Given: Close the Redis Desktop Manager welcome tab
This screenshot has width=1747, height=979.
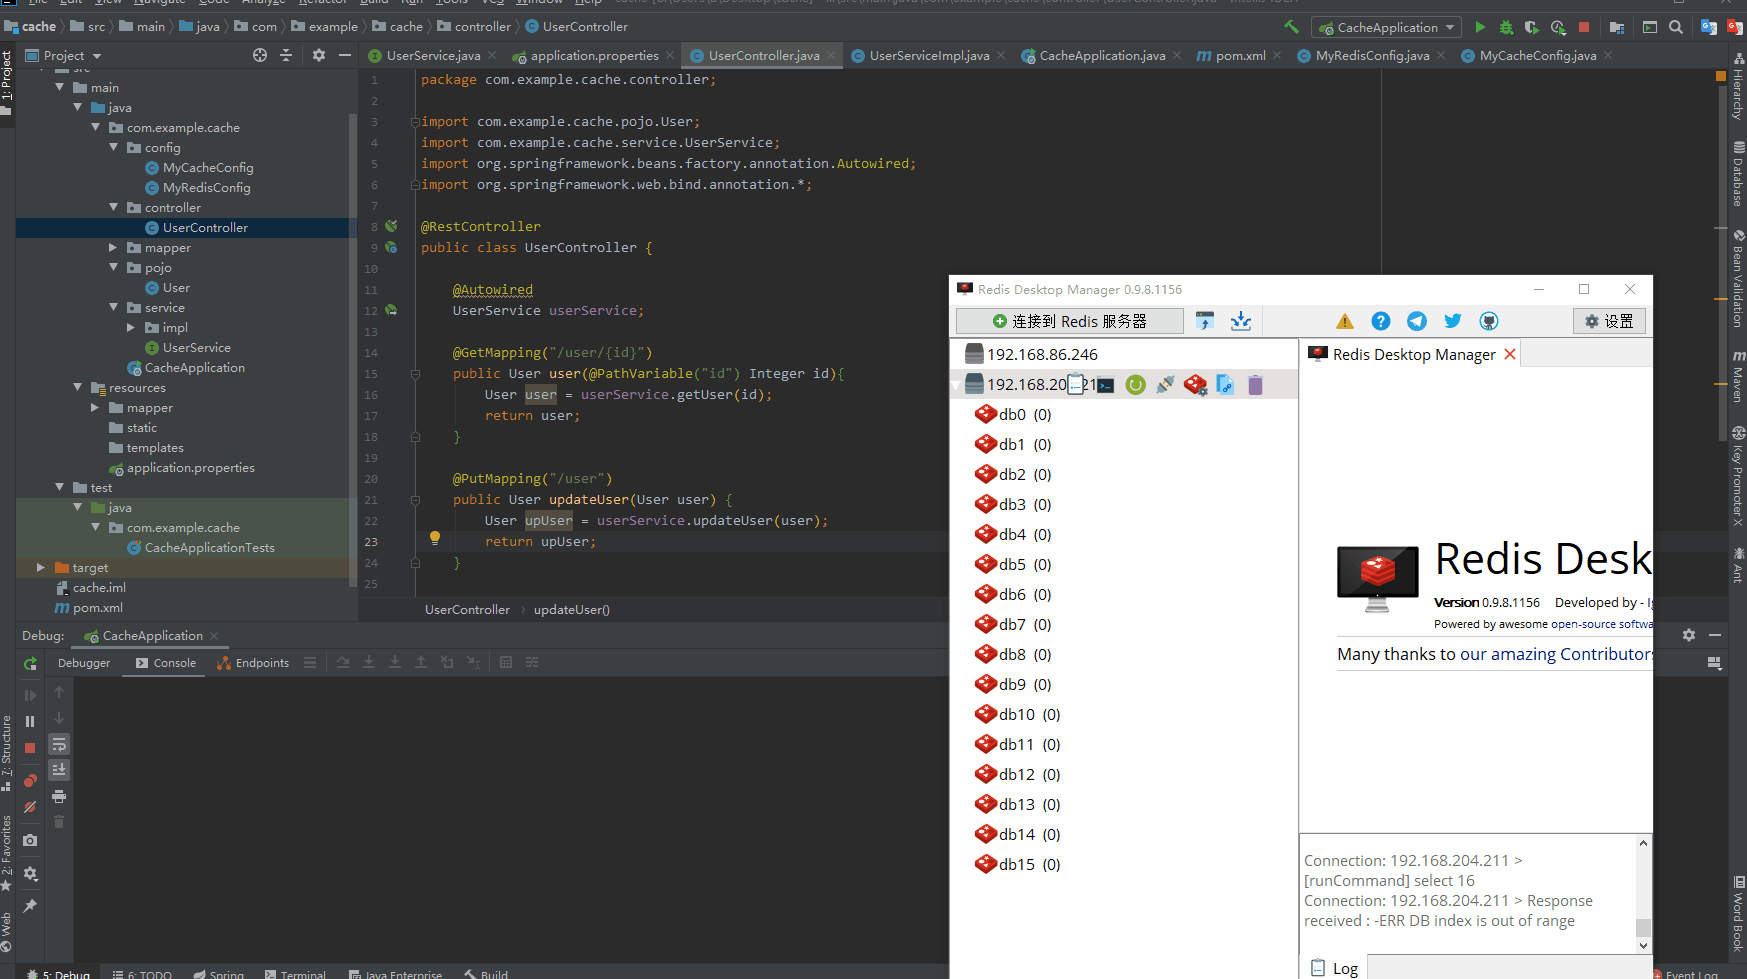Looking at the screenshot, I should [1510, 354].
